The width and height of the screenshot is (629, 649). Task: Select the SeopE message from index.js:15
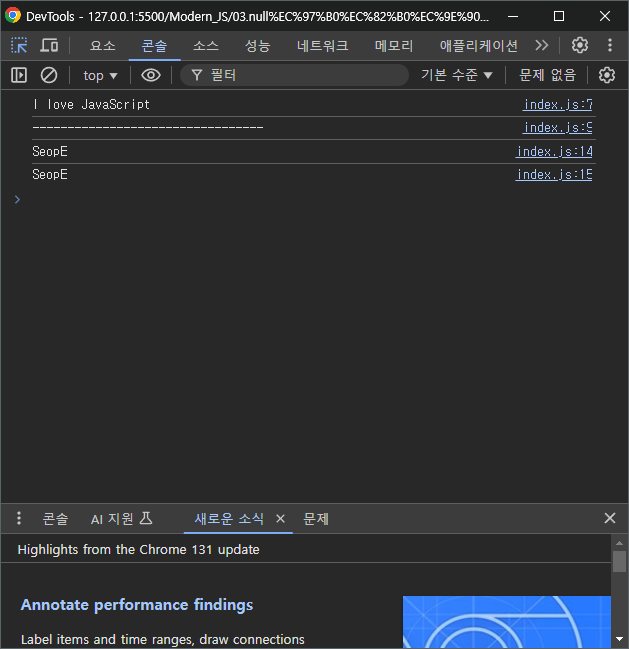tap(50, 175)
